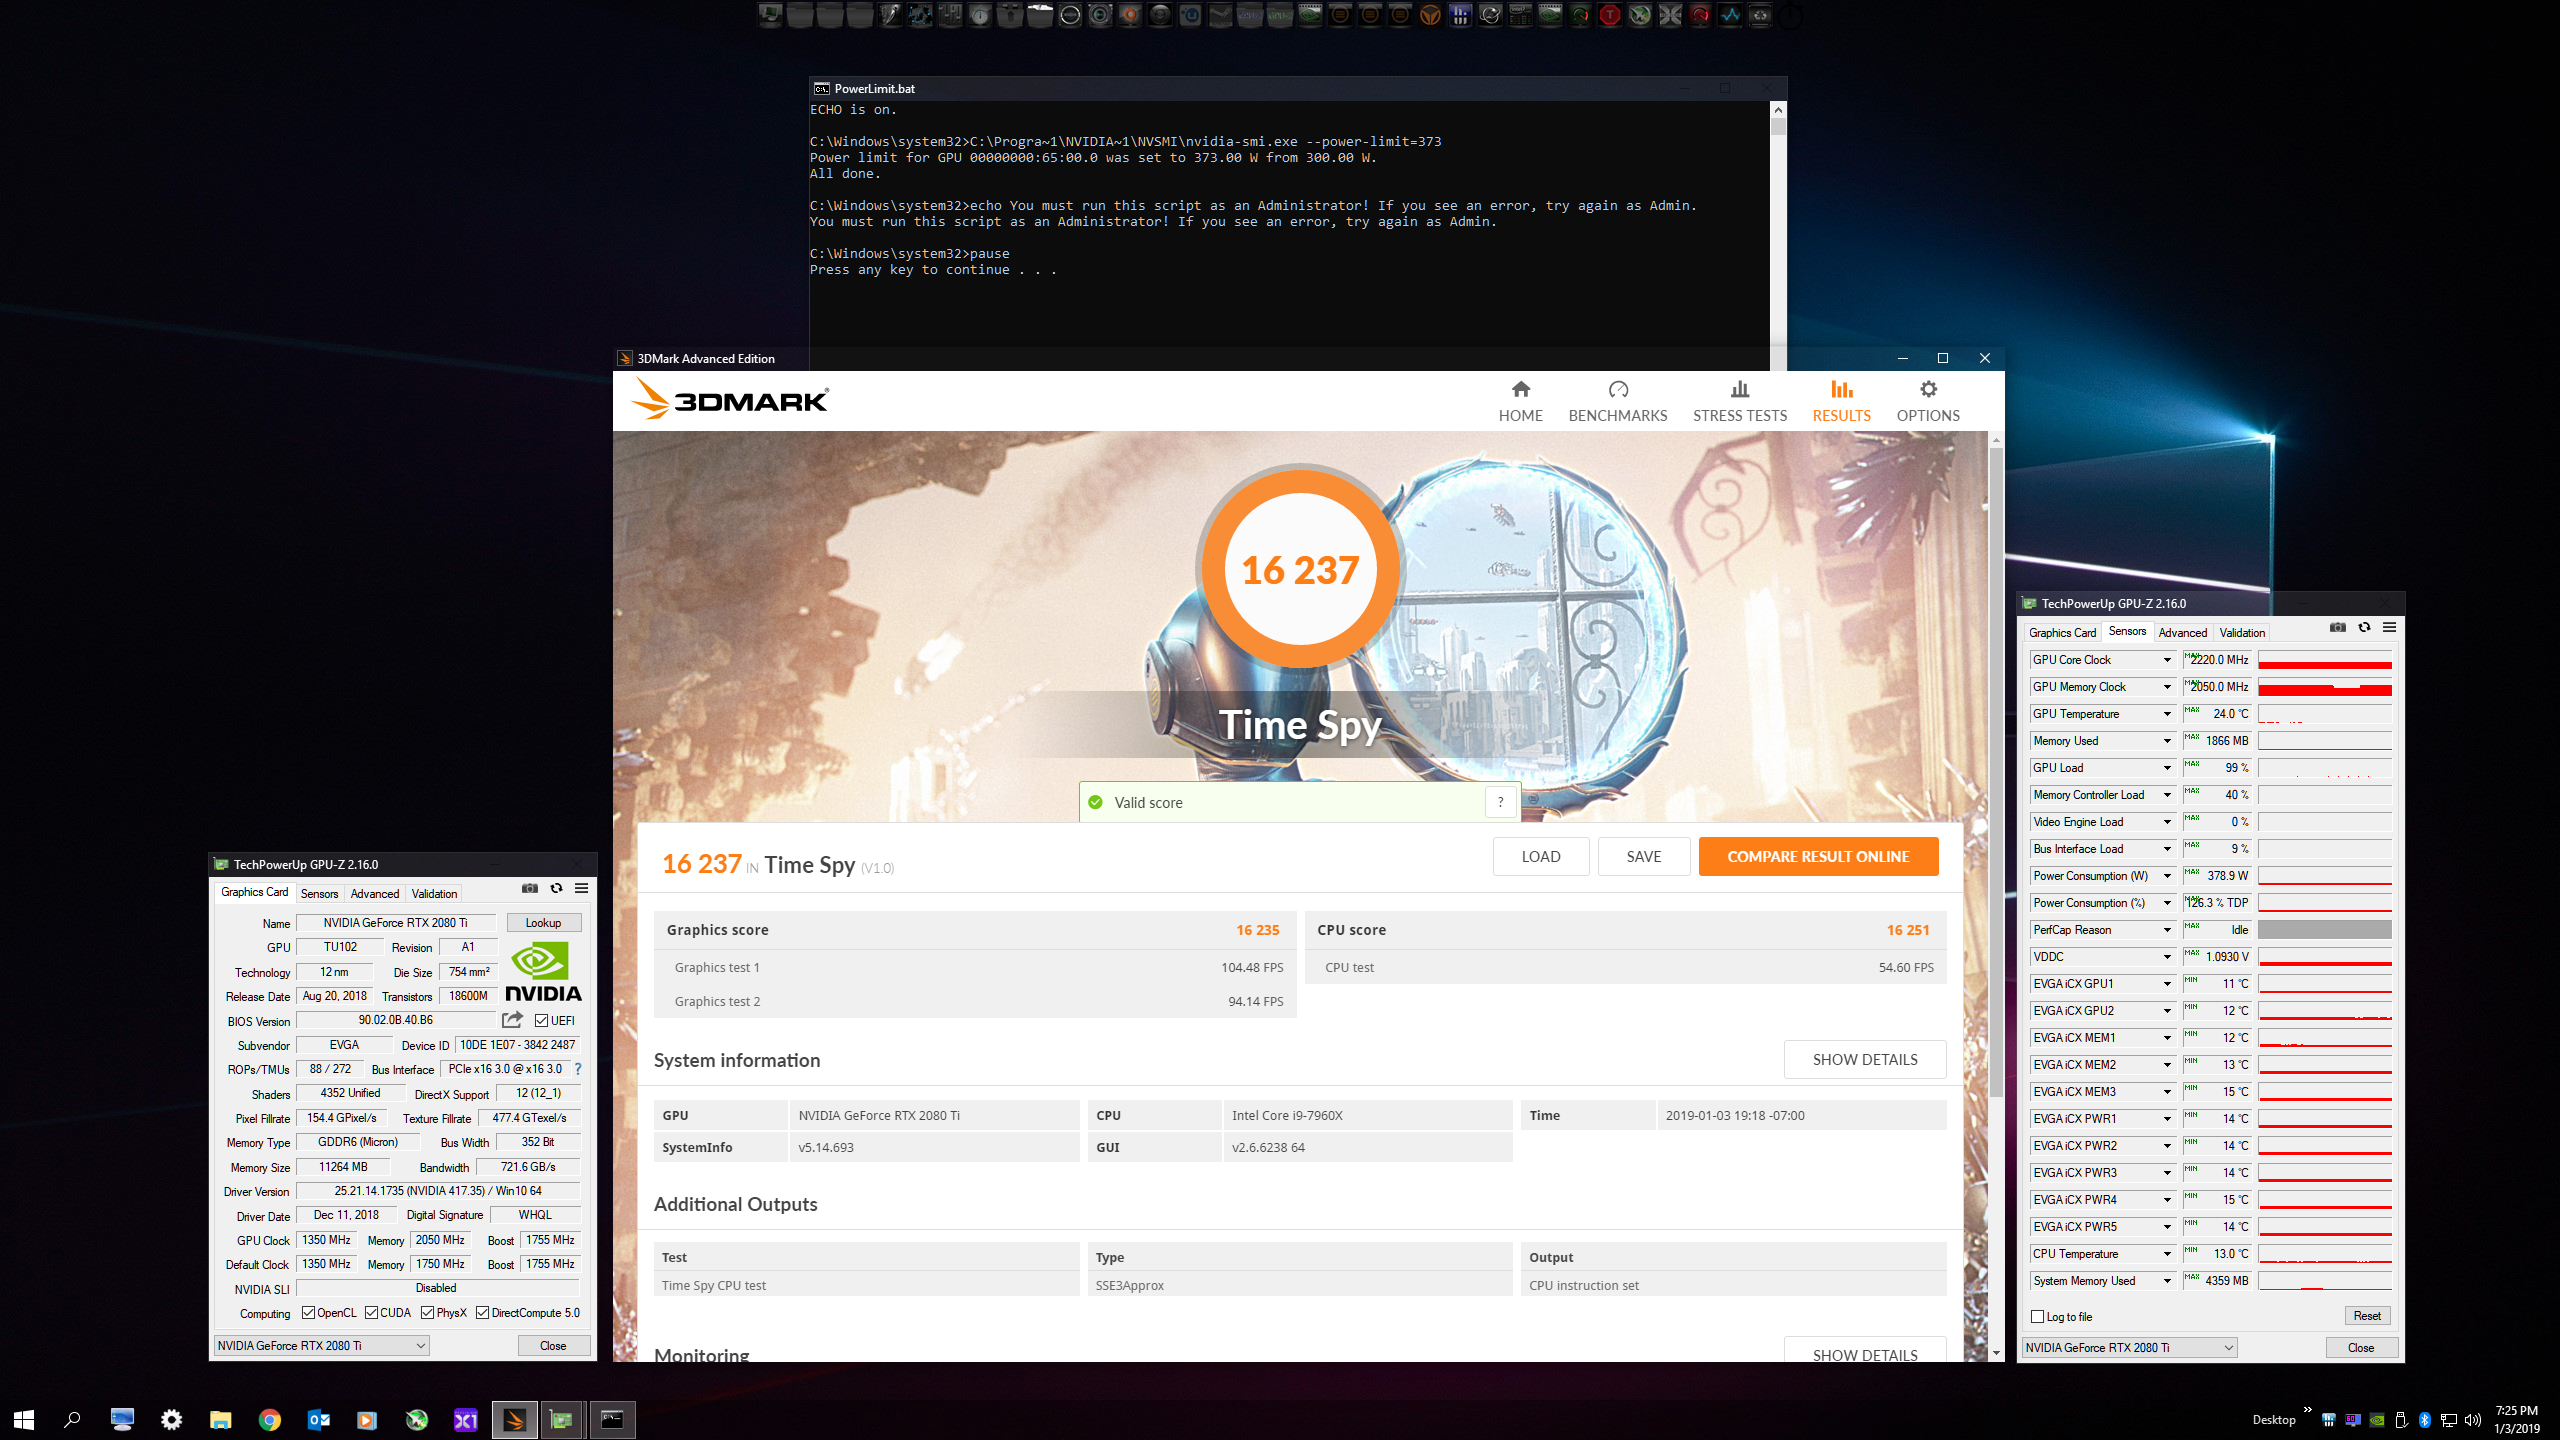Click the screenshot camera icon in GPU-Z sensors window
The width and height of the screenshot is (2560, 1440).
click(2337, 628)
